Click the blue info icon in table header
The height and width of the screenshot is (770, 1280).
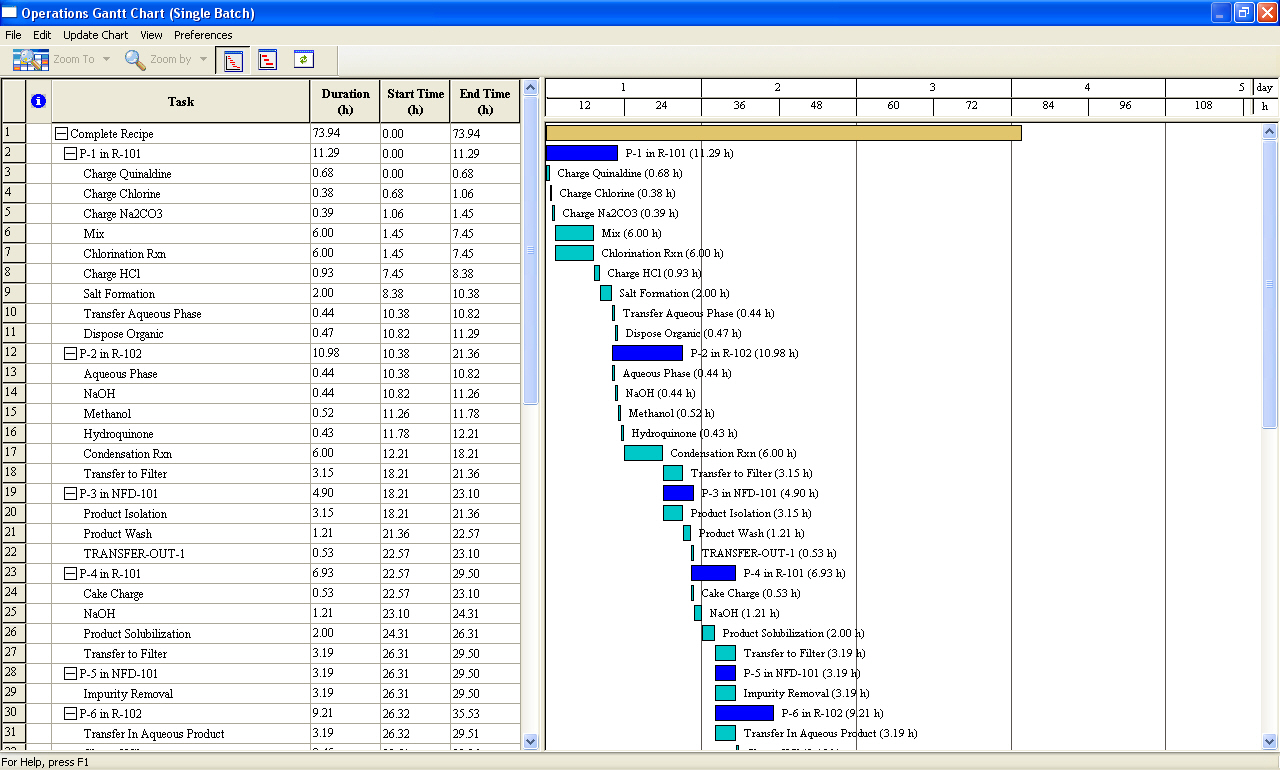39,101
